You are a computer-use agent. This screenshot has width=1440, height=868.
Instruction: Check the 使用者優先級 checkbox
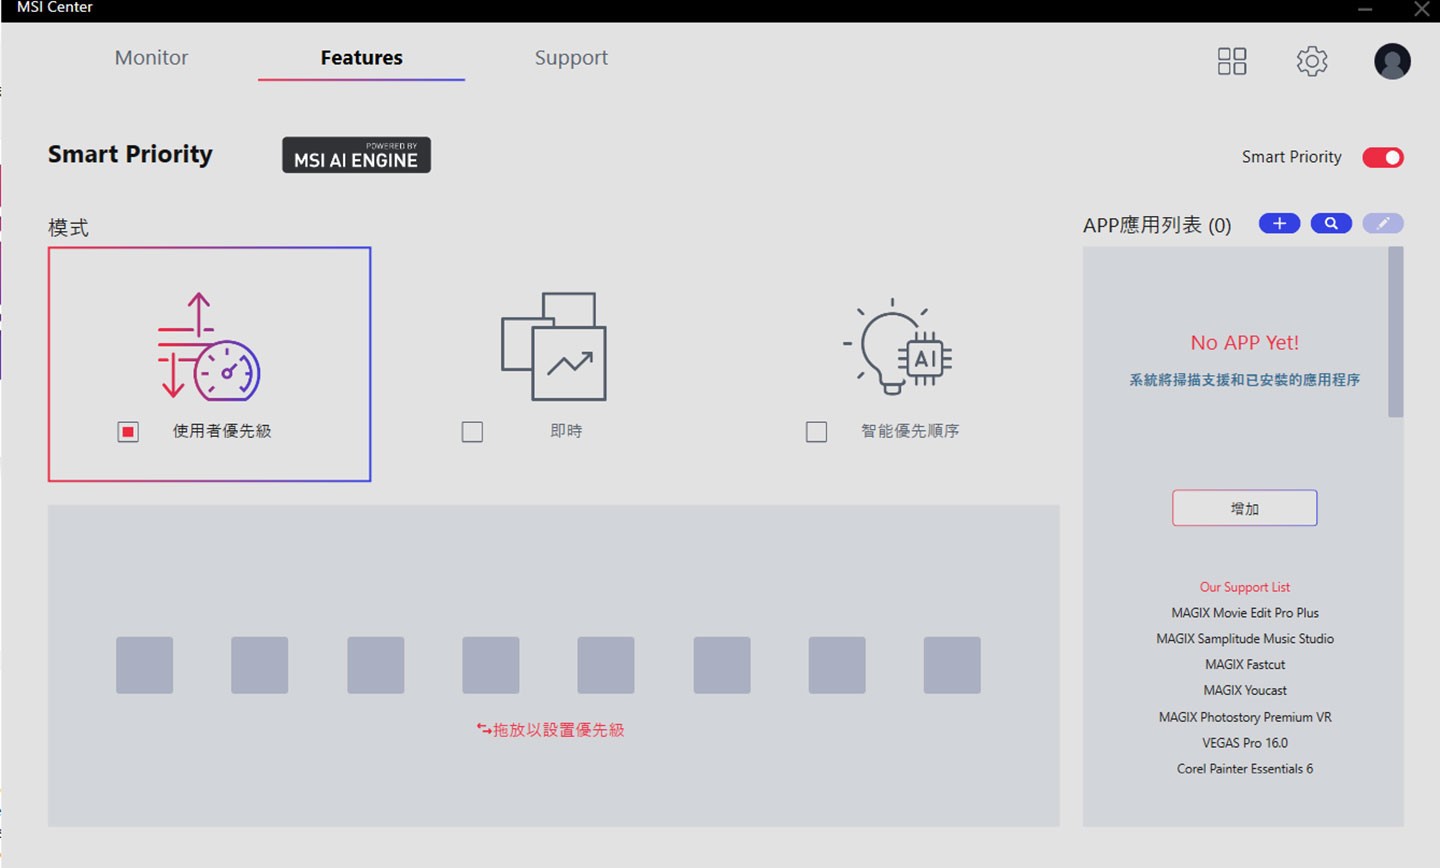click(128, 432)
